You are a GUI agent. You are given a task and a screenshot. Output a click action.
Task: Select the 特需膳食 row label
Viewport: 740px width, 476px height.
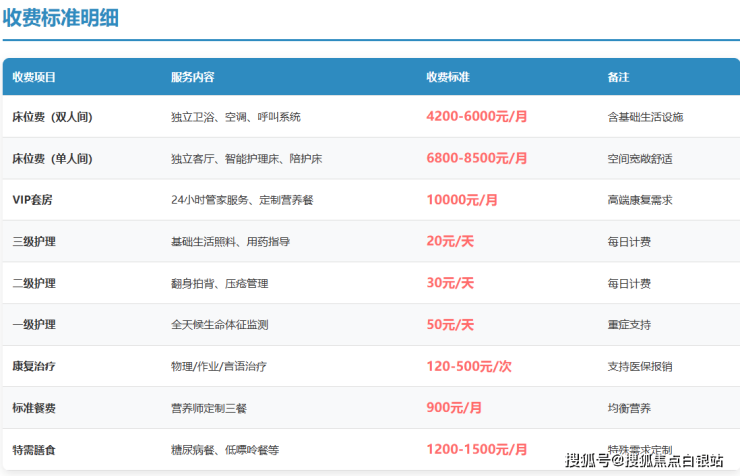tap(34, 450)
